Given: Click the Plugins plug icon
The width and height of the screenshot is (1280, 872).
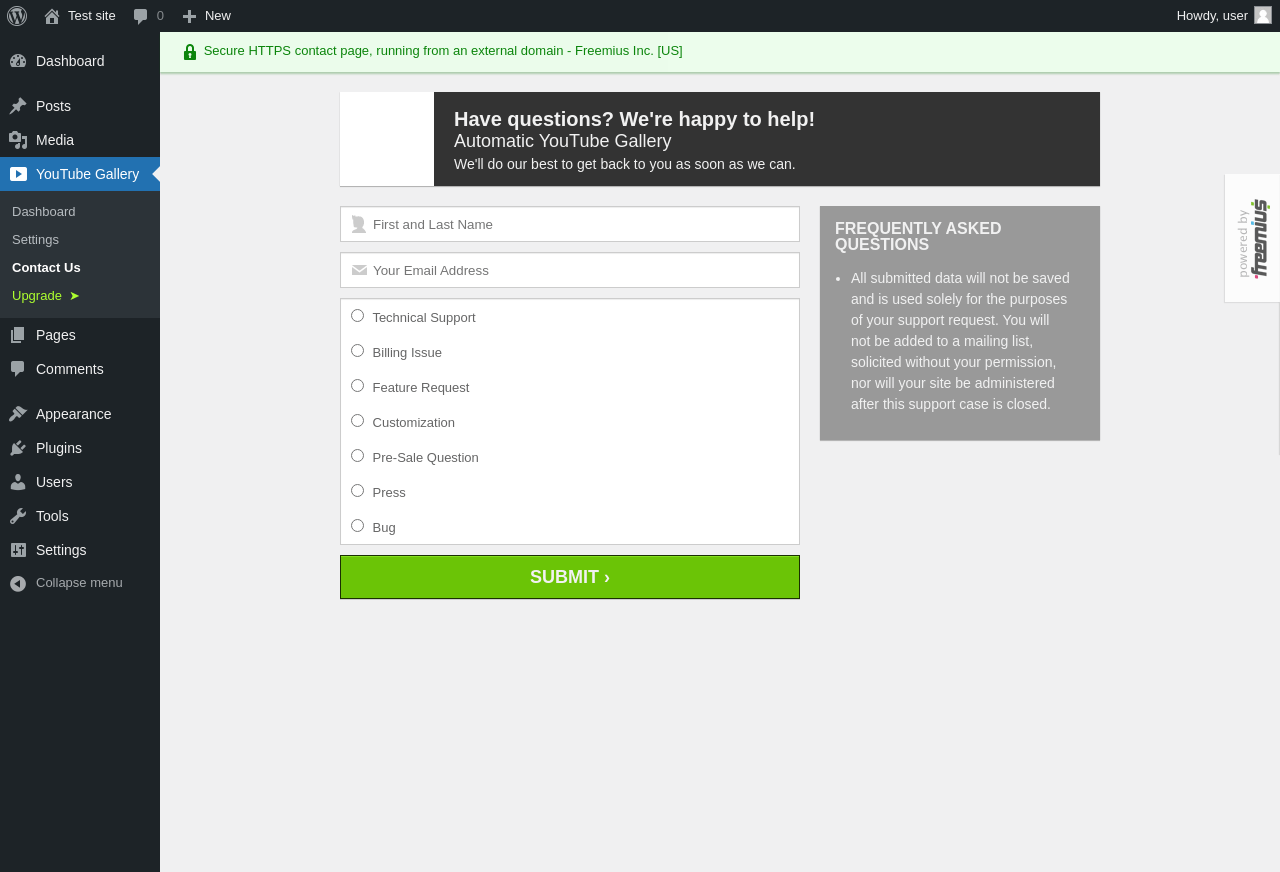Looking at the screenshot, I should [18, 448].
